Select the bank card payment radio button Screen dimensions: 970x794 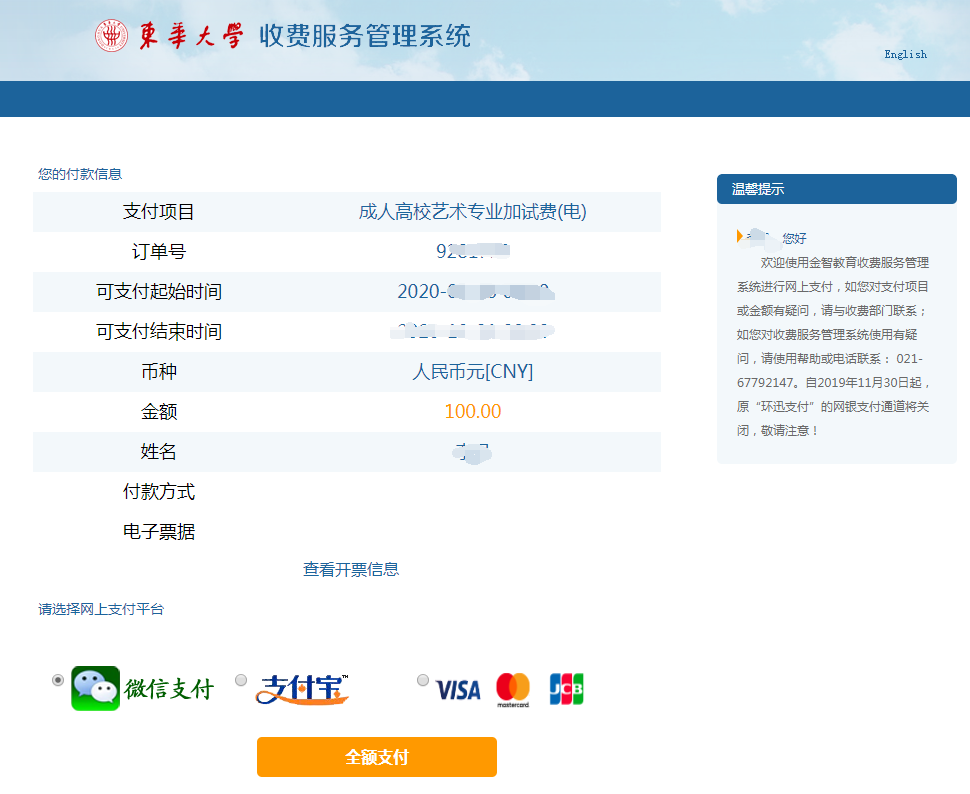422,679
